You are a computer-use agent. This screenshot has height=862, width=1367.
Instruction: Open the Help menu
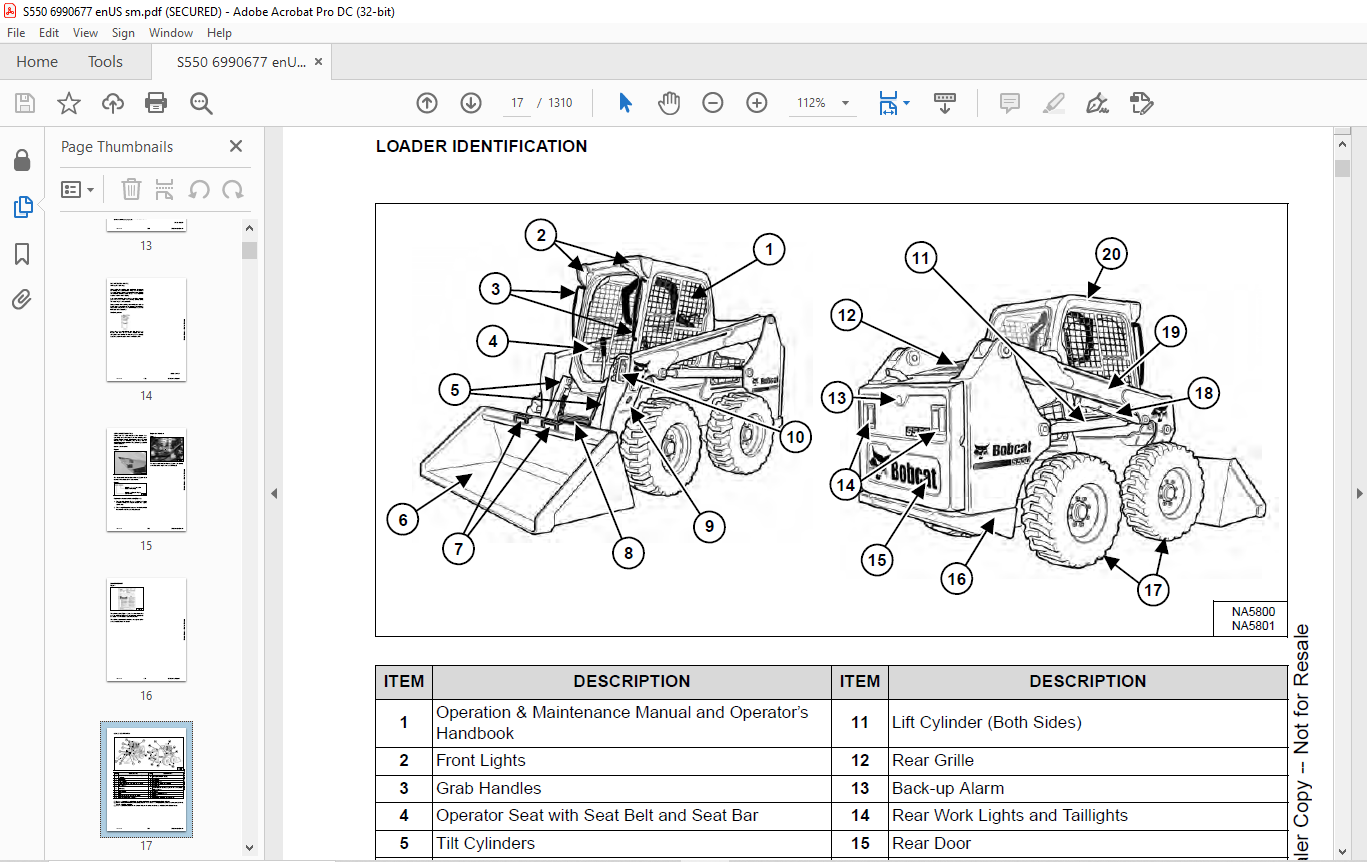pyautogui.click(x=219, y=33)
